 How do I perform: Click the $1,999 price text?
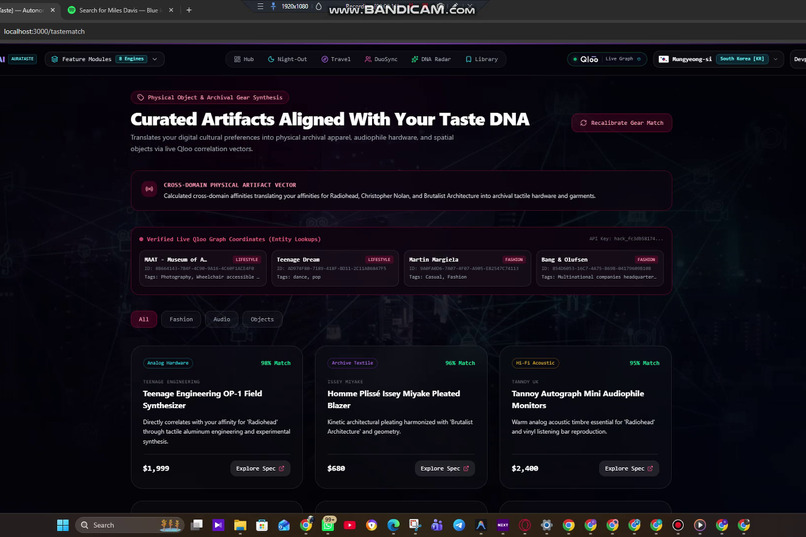pyautogui.click(x=156, y=468)
